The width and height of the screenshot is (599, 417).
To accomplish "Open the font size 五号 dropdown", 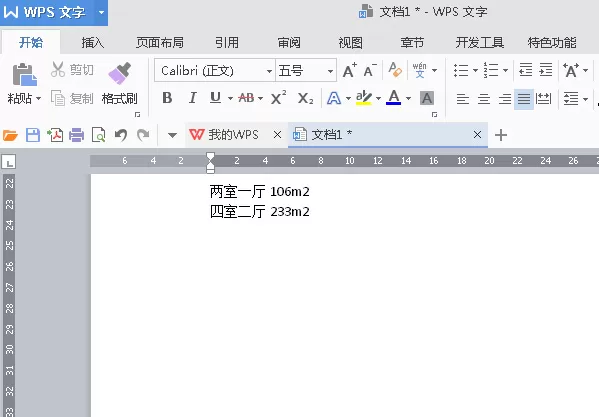I will [x=330, y=71].
